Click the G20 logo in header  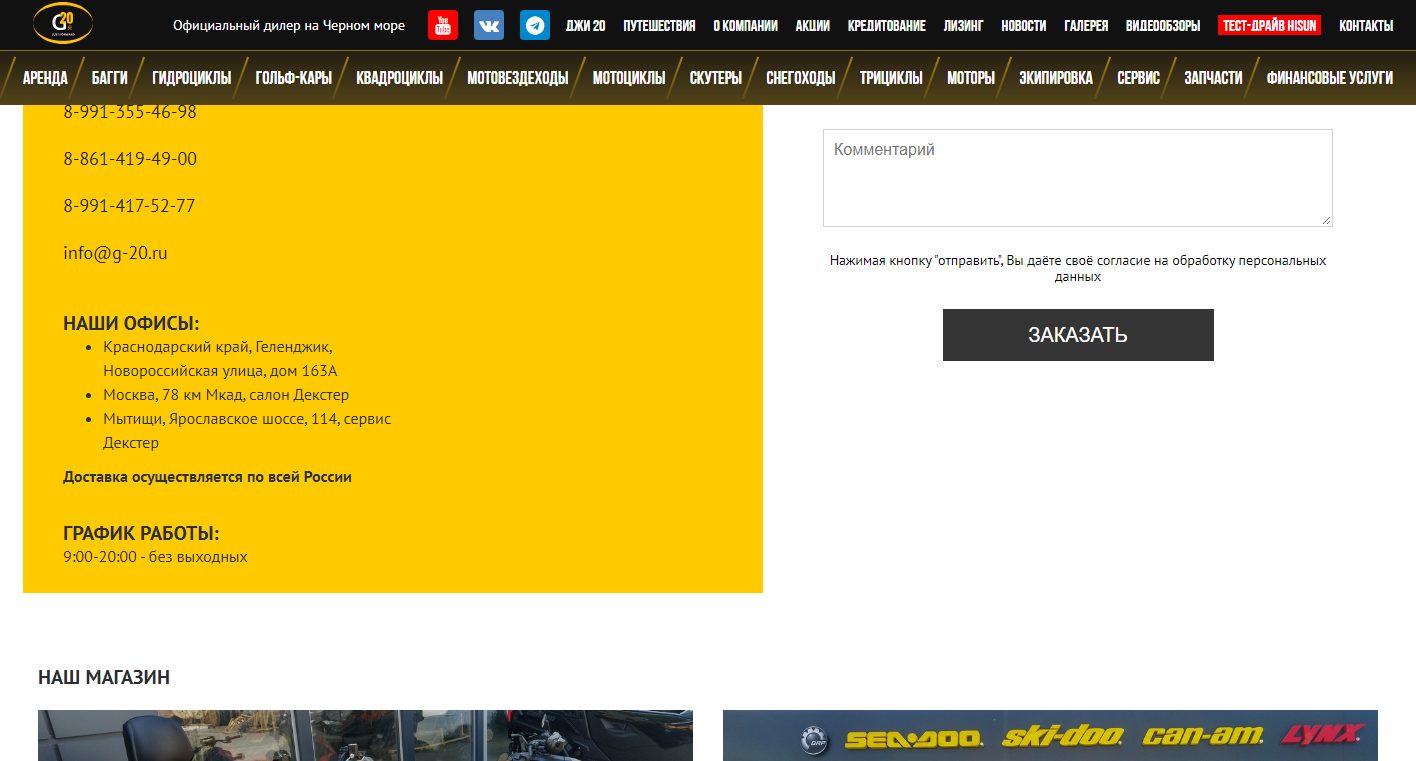click(x=63, y=23)
